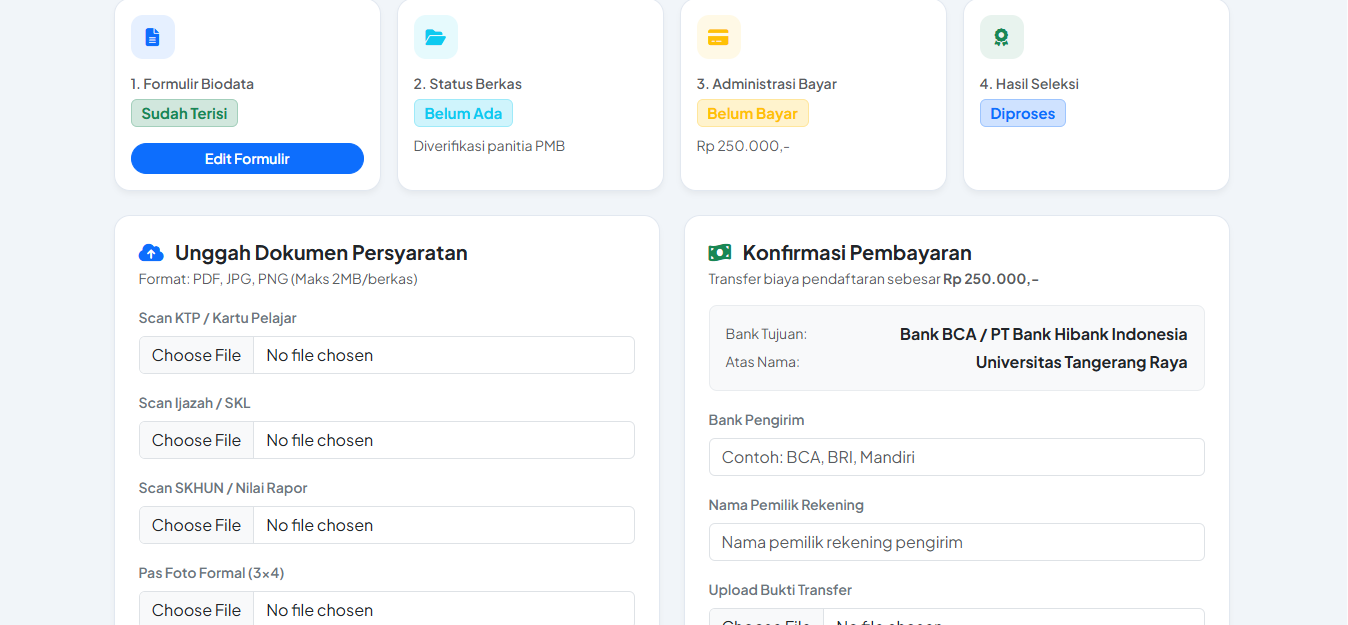1348x625 pixels.
Task: Click the 'Rp 250.000,-' amount under Belum Bayar
Action: click(743, 146)
